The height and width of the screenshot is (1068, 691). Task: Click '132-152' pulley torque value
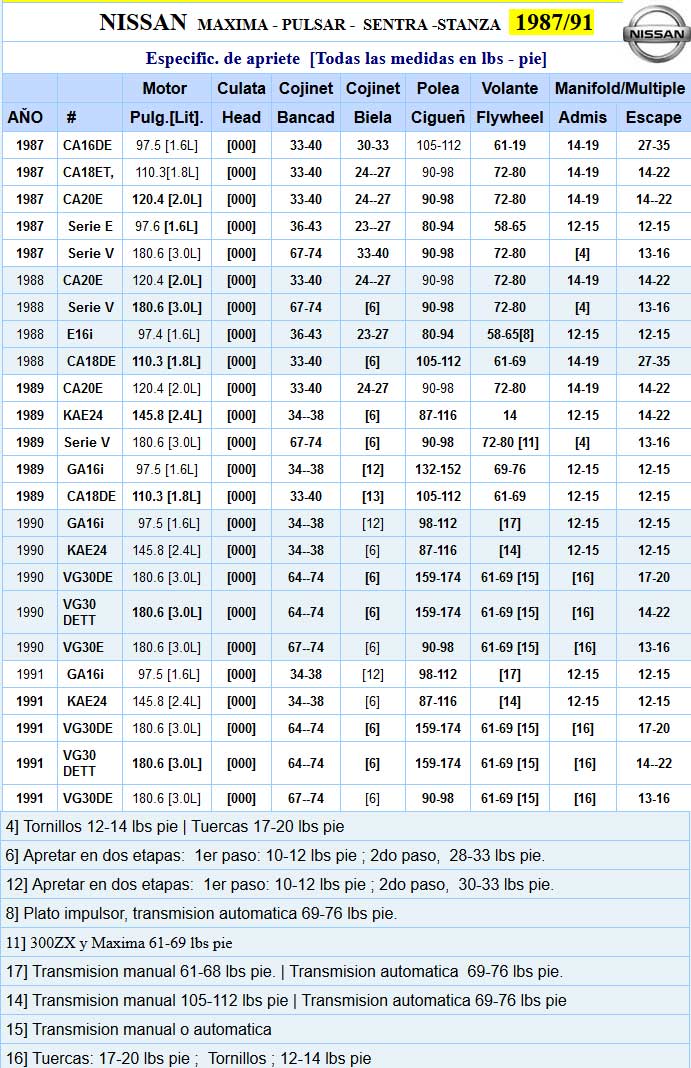tap(438, 469)
